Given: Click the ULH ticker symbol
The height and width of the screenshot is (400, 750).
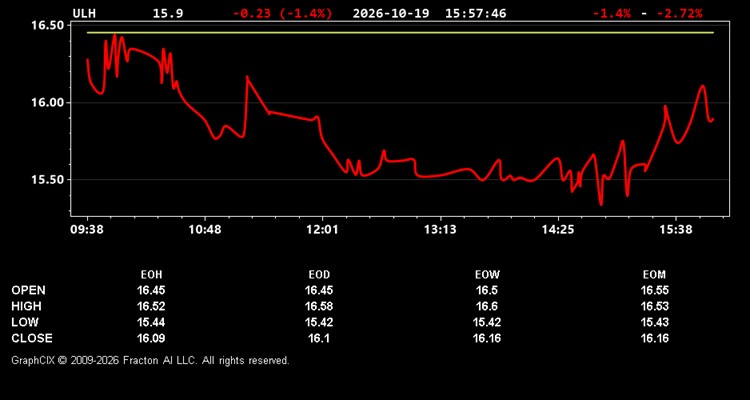Looking at the screenshot, I should click(84, 13).
